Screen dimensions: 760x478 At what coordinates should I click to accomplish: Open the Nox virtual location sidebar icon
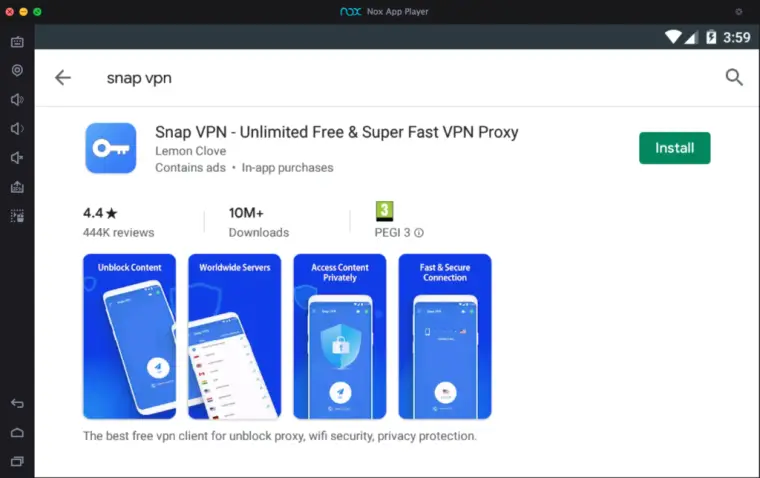pos(17,71)
